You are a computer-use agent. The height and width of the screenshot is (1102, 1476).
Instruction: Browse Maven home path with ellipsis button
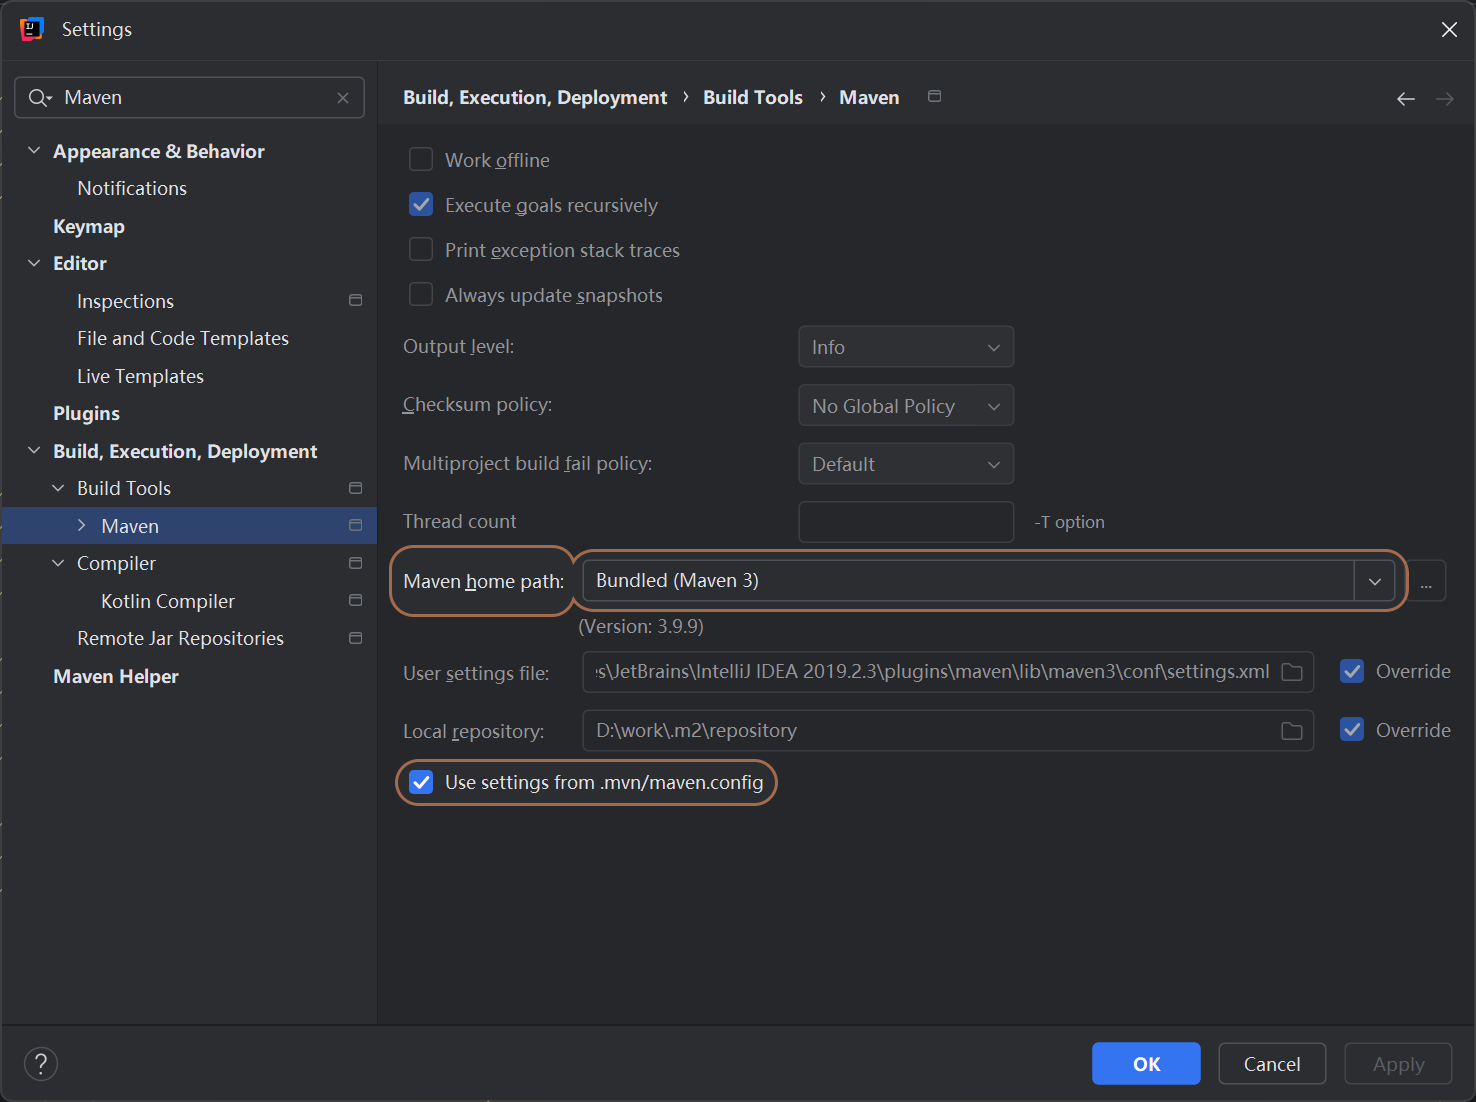pyautogui.click(x=1426, y=581)
